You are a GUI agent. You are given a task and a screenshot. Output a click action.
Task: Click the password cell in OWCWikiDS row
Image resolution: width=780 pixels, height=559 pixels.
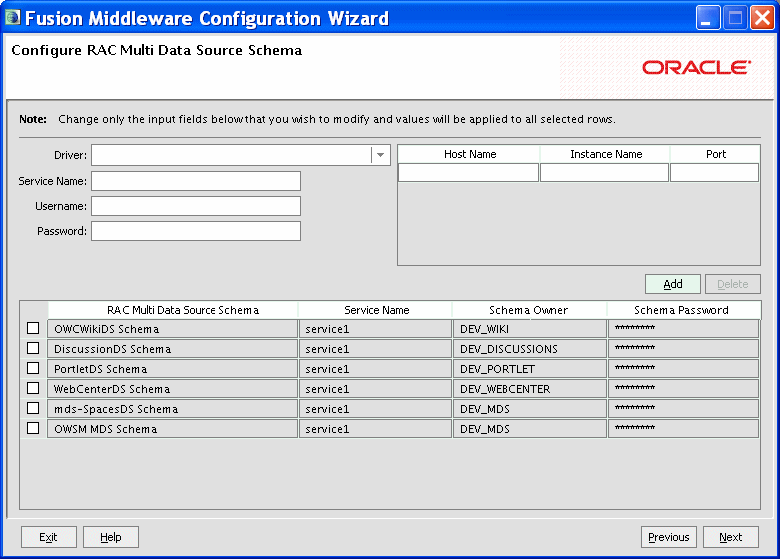[x=683, y=329]
